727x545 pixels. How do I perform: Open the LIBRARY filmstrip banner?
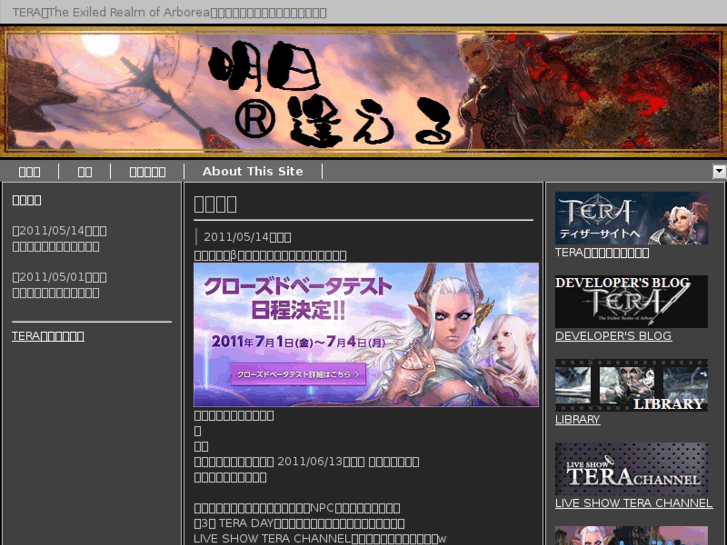point(631,385)
